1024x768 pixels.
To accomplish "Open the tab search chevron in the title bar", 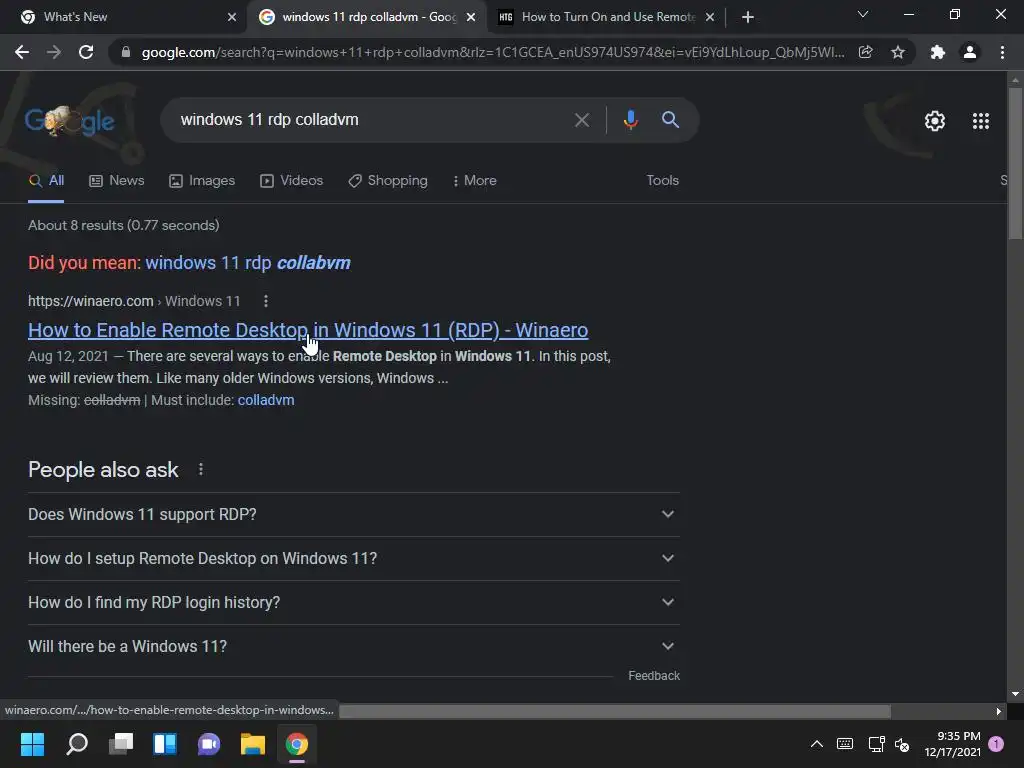I will point(863,14).
